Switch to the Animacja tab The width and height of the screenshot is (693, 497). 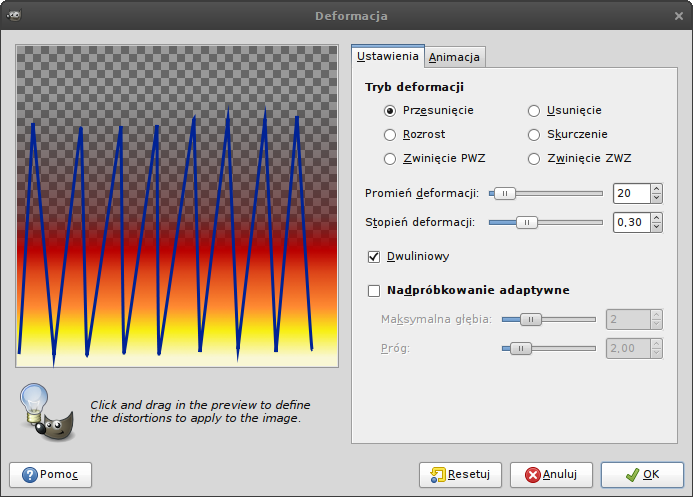[454, 57]
